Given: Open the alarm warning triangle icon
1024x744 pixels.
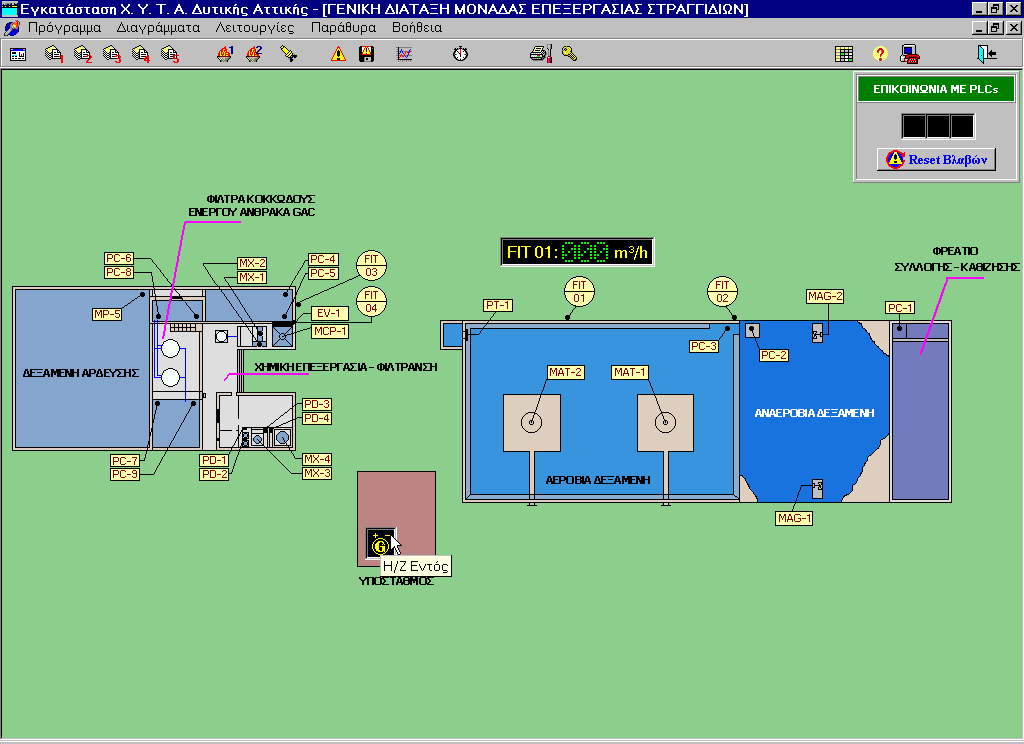Looking at the screenshot, I should (338, 54).
